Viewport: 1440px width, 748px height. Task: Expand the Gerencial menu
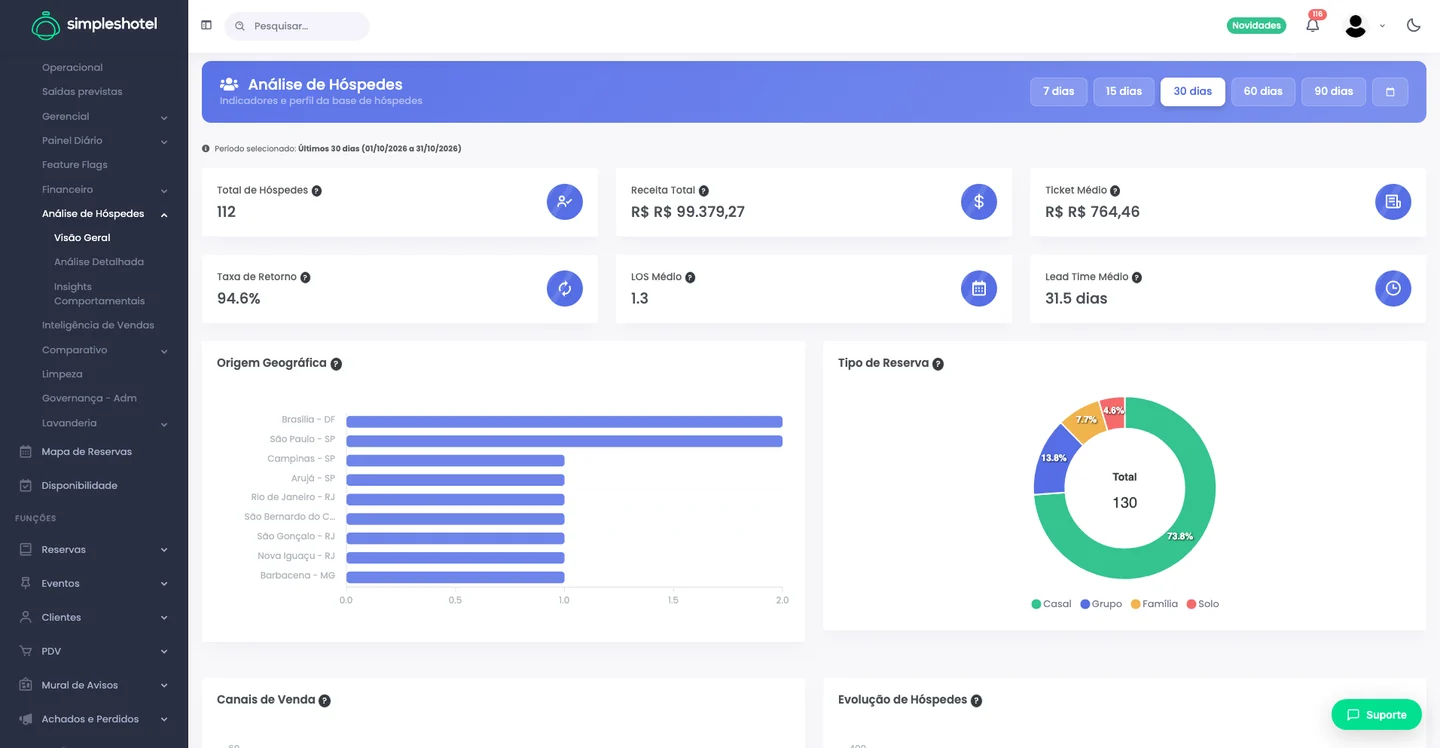click(x=104, y=116)
